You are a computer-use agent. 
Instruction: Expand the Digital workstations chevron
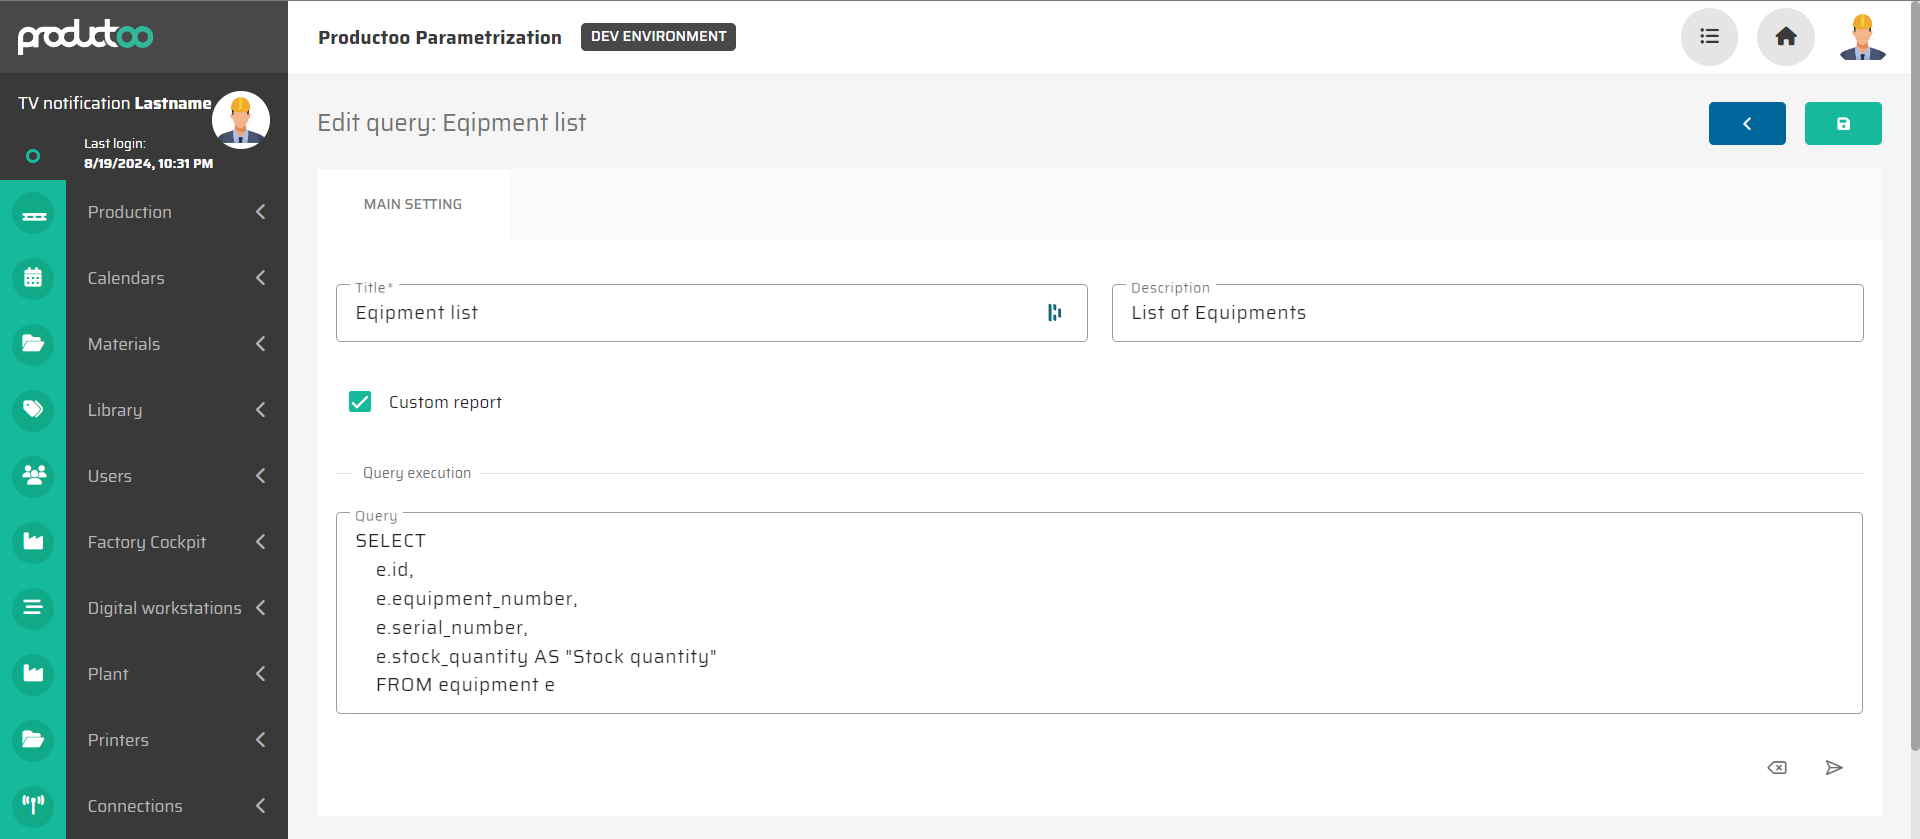click(261, 608)
